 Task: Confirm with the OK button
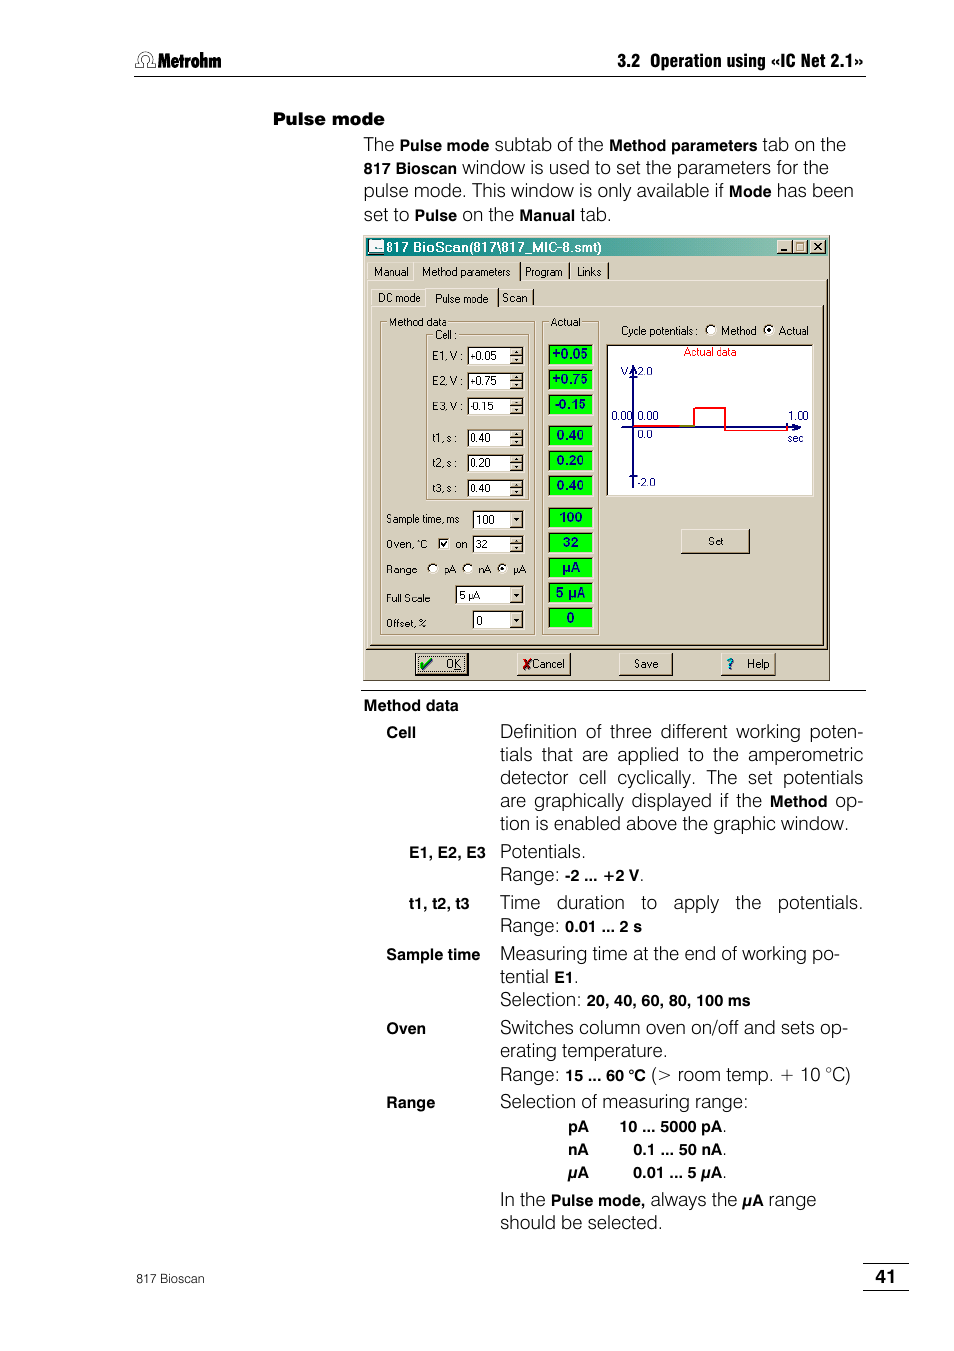click(x=442, y=664)
